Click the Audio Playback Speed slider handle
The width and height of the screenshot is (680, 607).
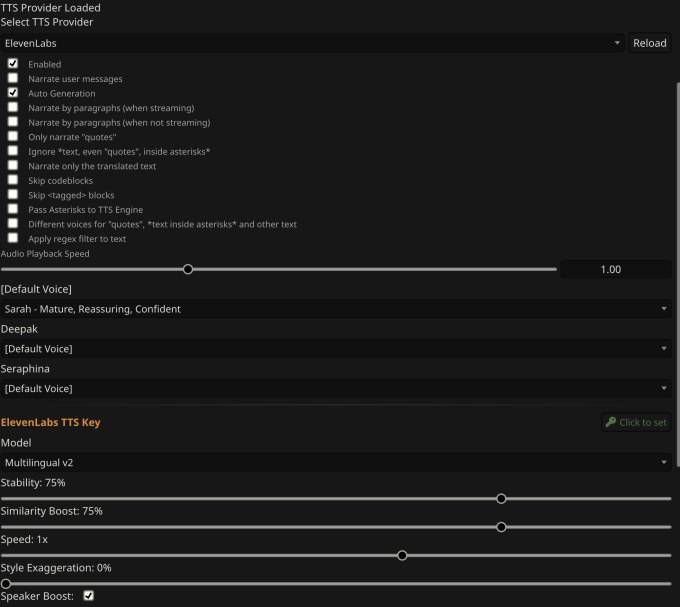188,269
